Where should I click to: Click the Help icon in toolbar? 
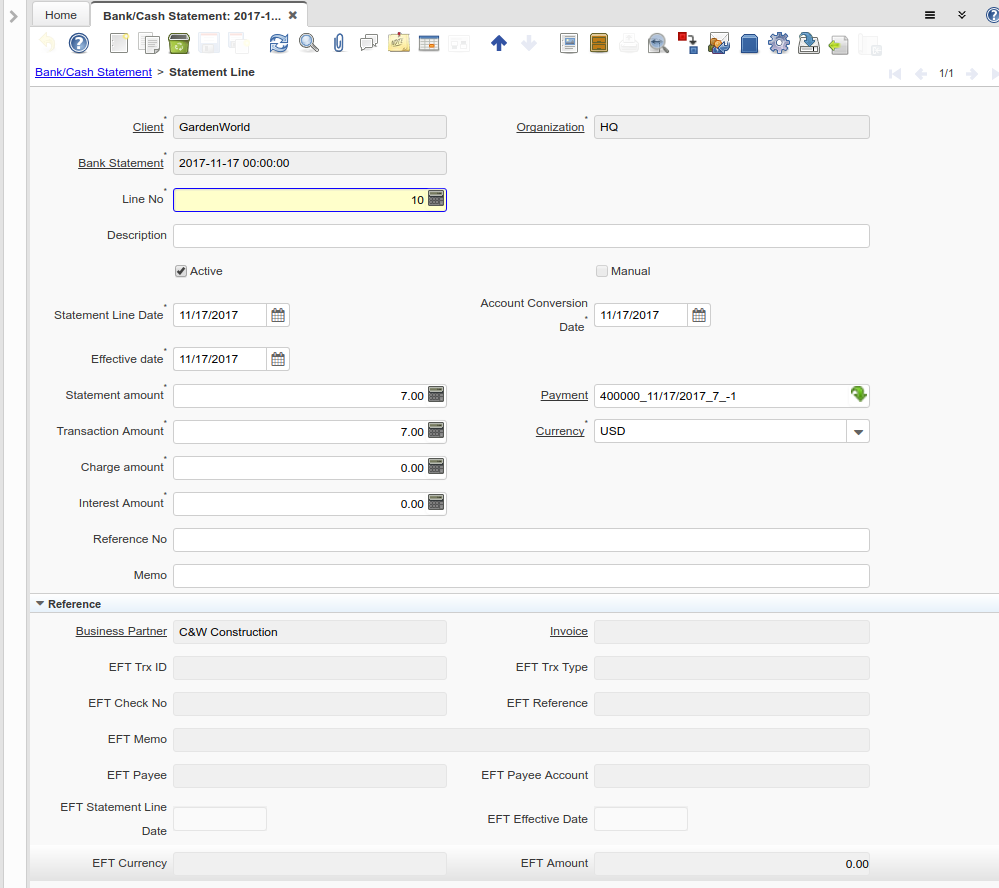79,43
